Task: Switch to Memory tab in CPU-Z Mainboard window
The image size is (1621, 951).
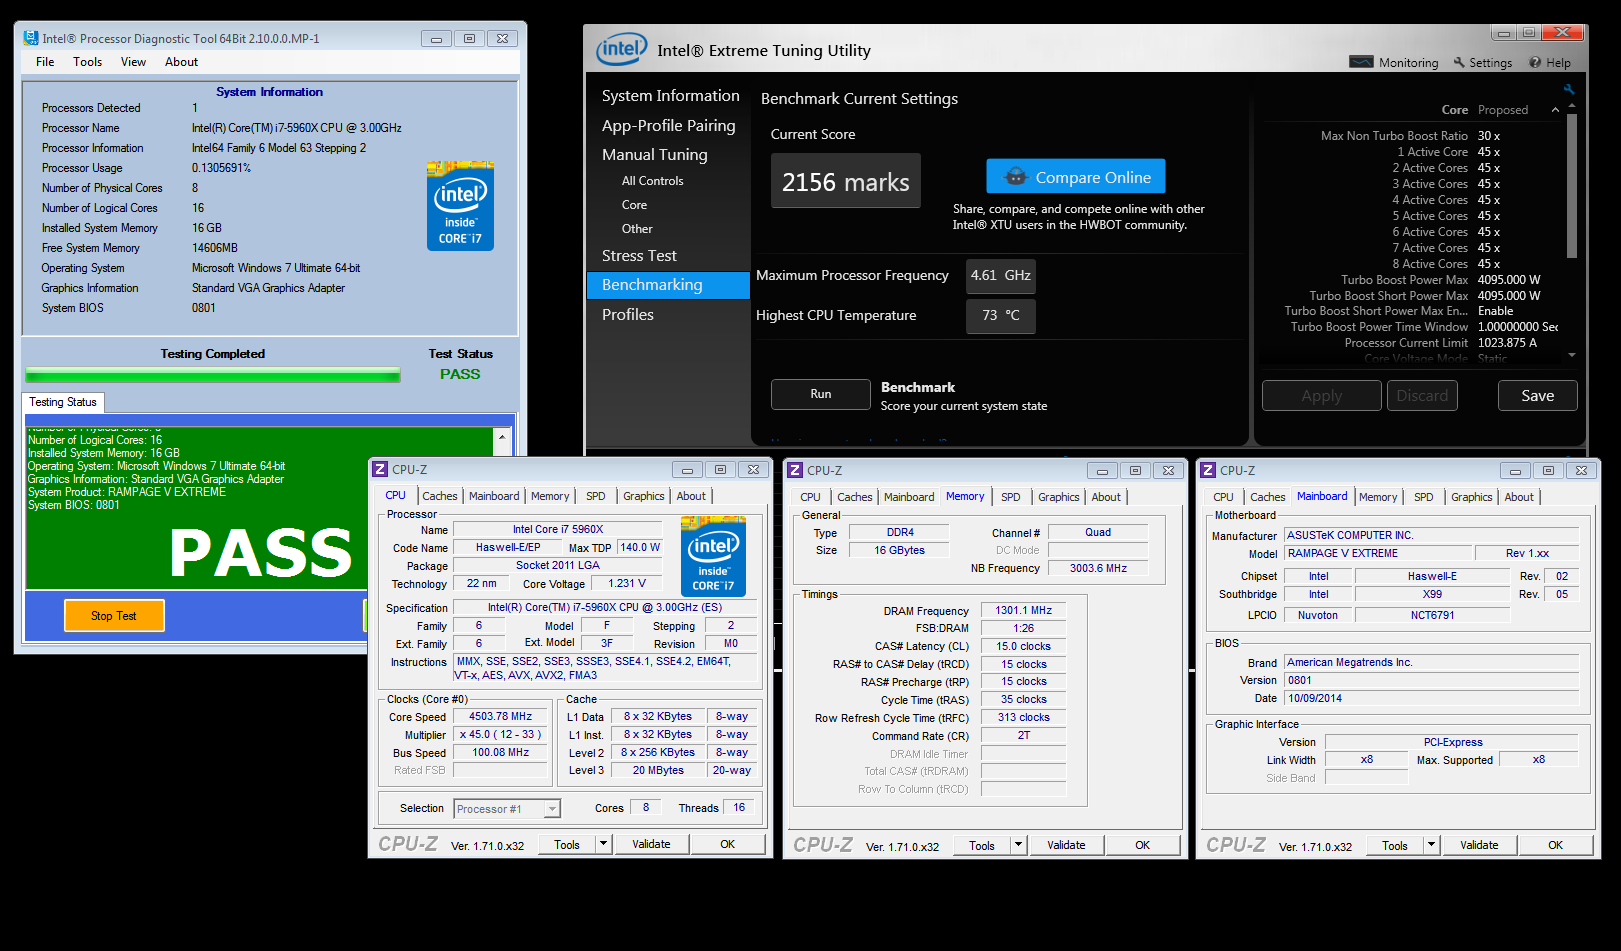Action: click(x=1378, y=497)
